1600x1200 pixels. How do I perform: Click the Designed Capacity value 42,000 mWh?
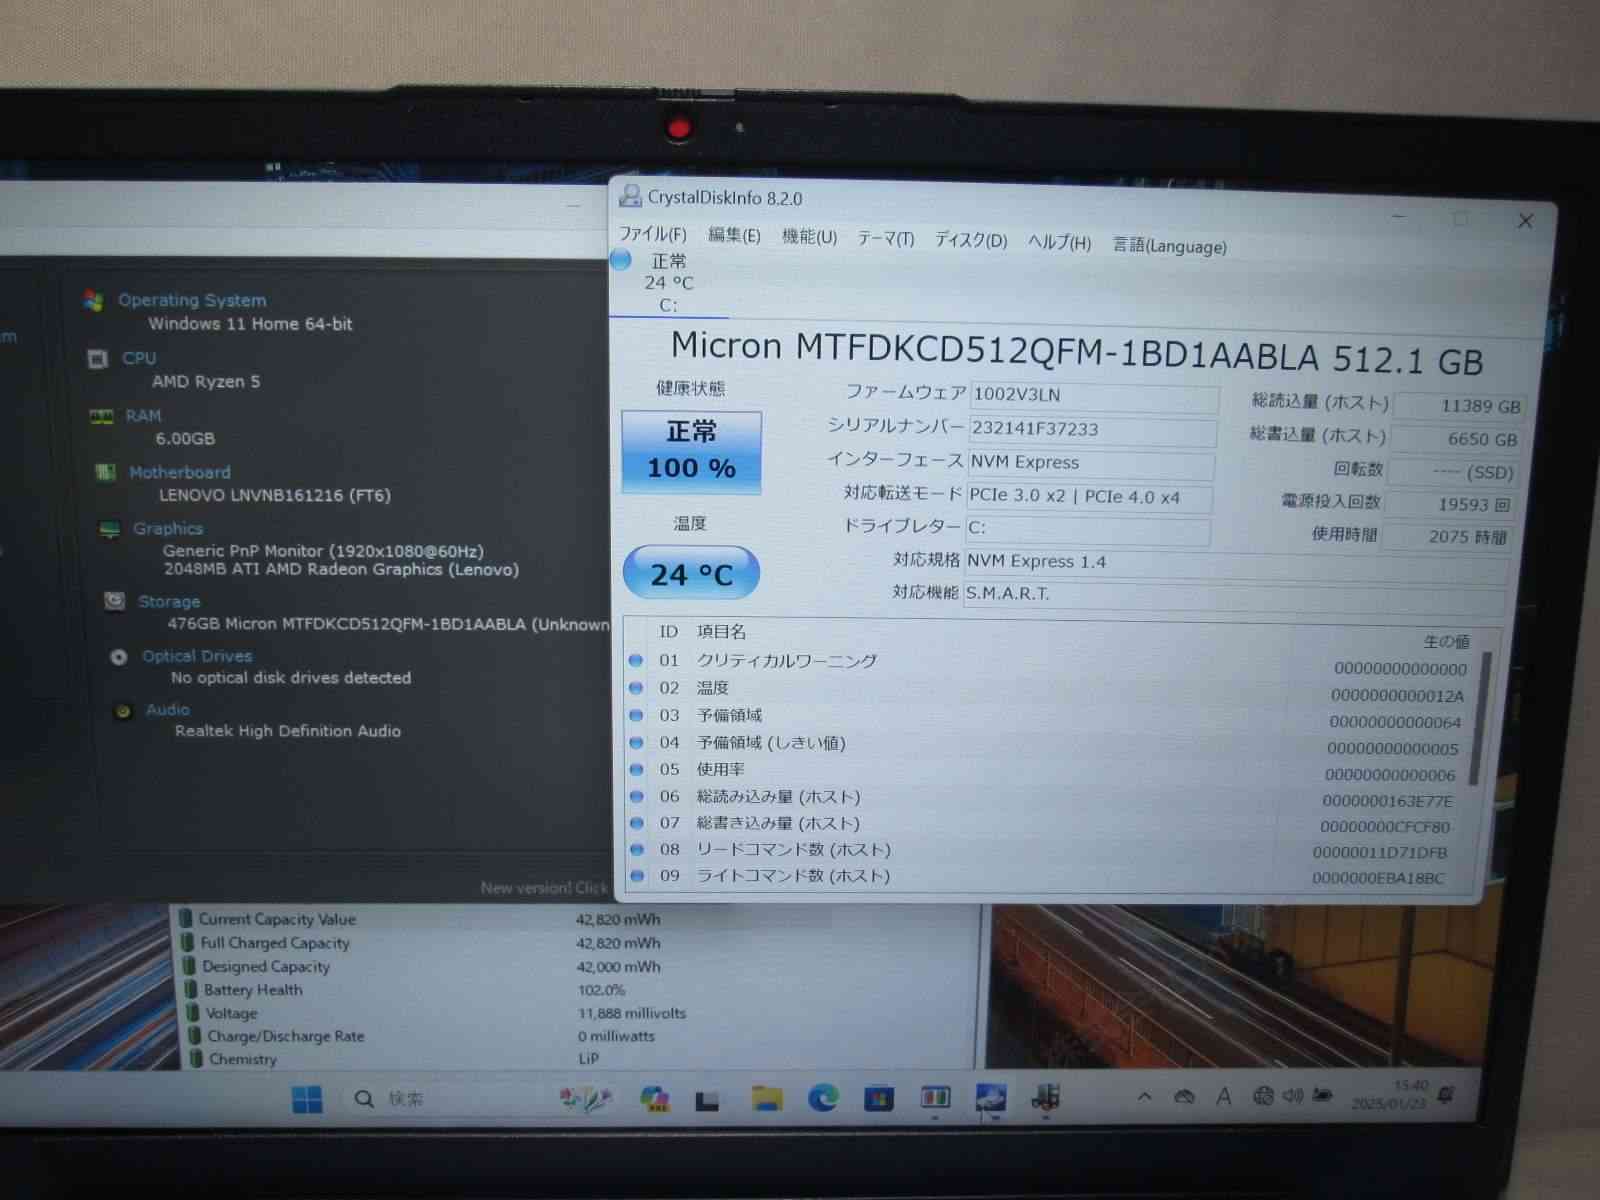pyautogui.click(x=618, y=967)
